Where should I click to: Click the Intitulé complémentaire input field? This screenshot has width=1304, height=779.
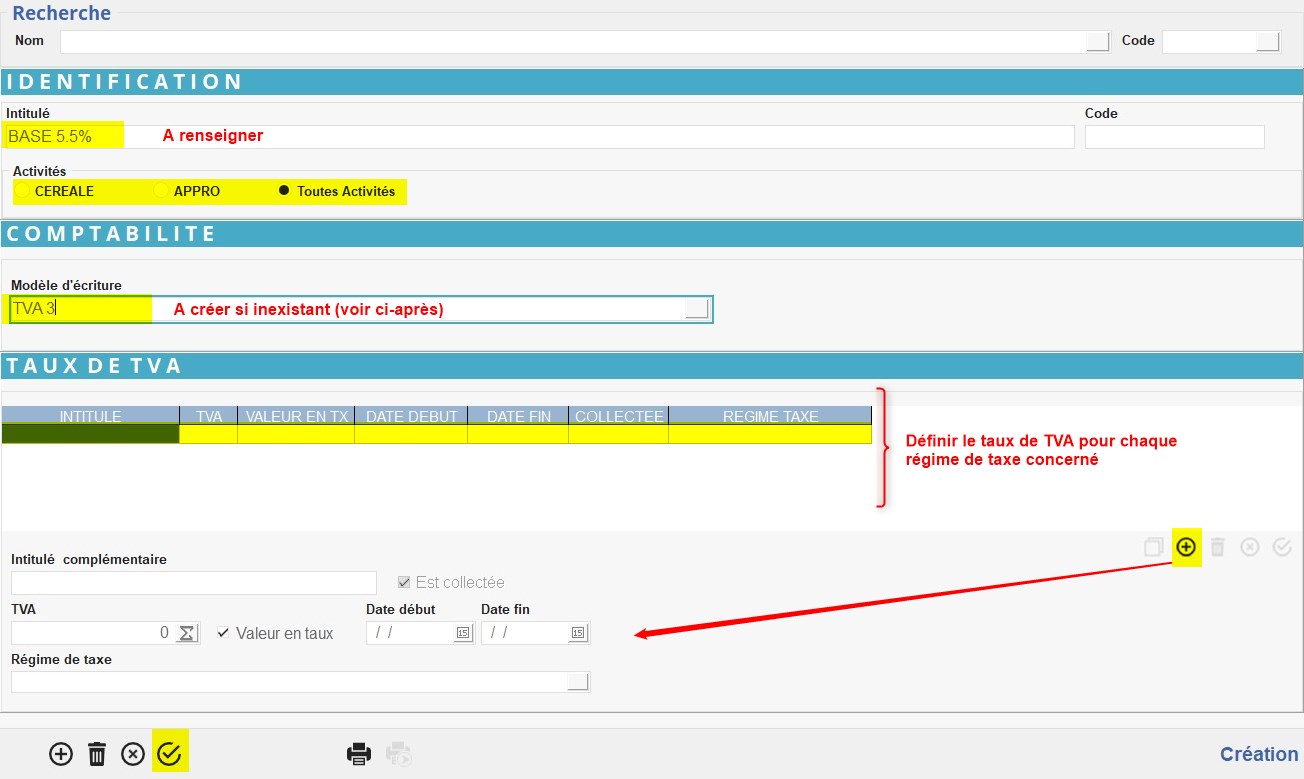[x=194, y=583]
